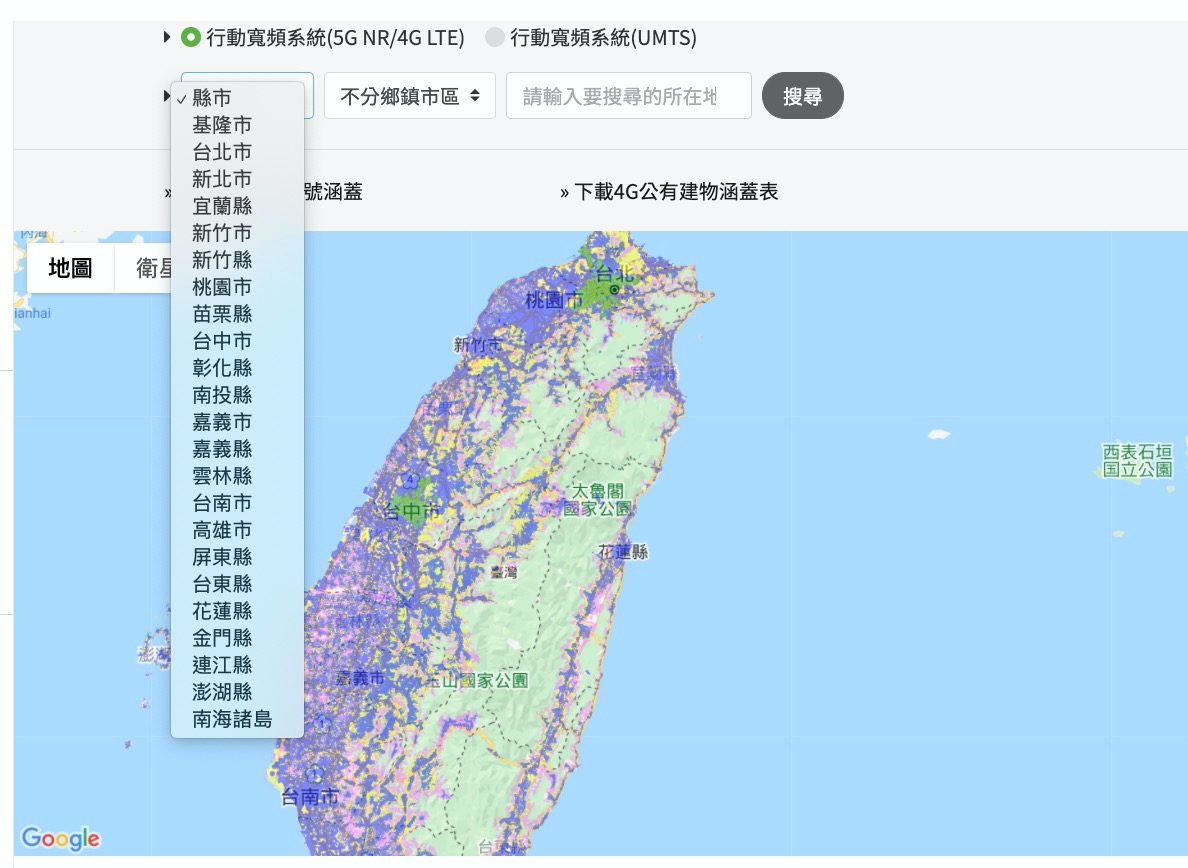The height and width of the screenshot is (868, 1188).
Task: Select 彰化縣 from the county list
Action: 238,368
